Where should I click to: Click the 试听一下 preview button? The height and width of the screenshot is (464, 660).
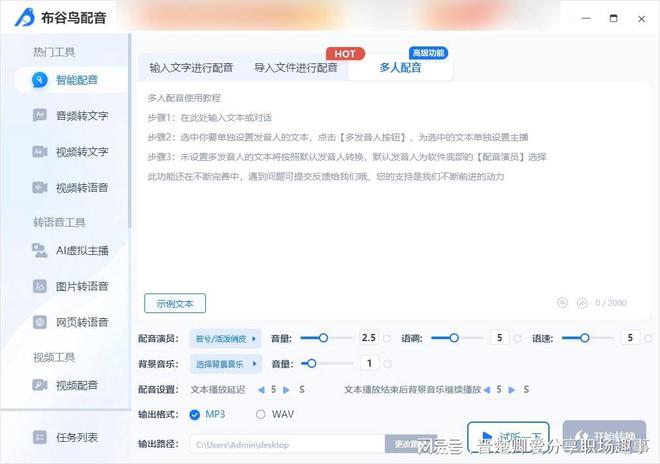pos(508,437)
